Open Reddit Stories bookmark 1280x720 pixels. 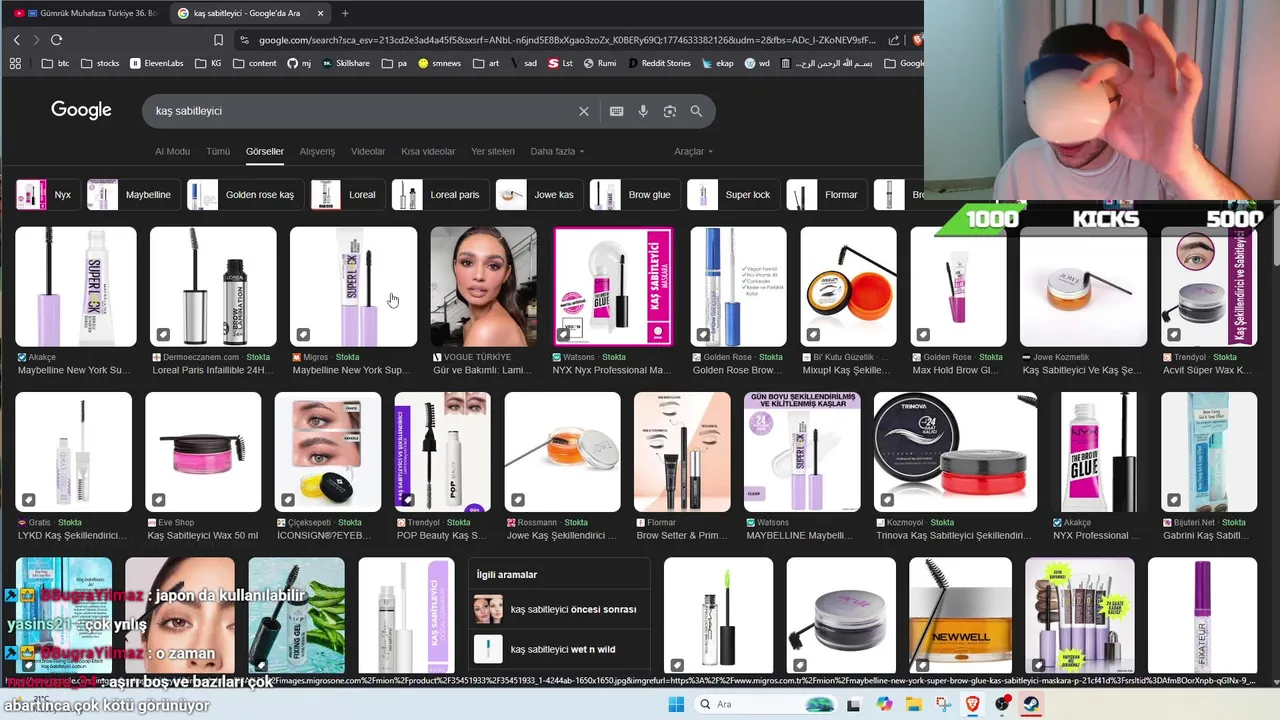click(659, 63)
